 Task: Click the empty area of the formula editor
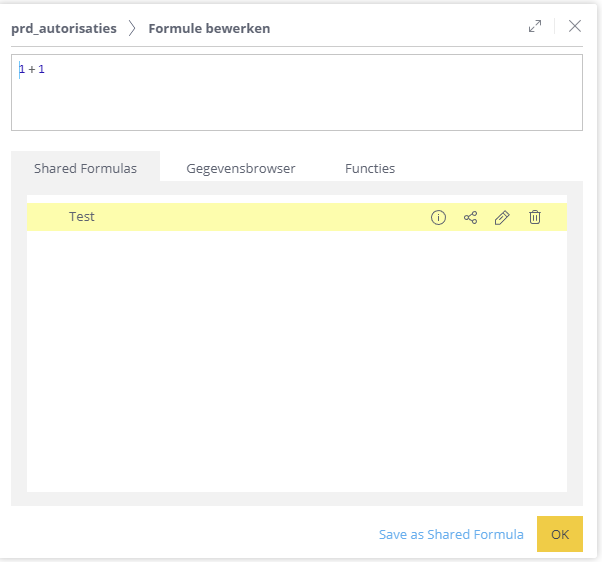click(300, 100)
